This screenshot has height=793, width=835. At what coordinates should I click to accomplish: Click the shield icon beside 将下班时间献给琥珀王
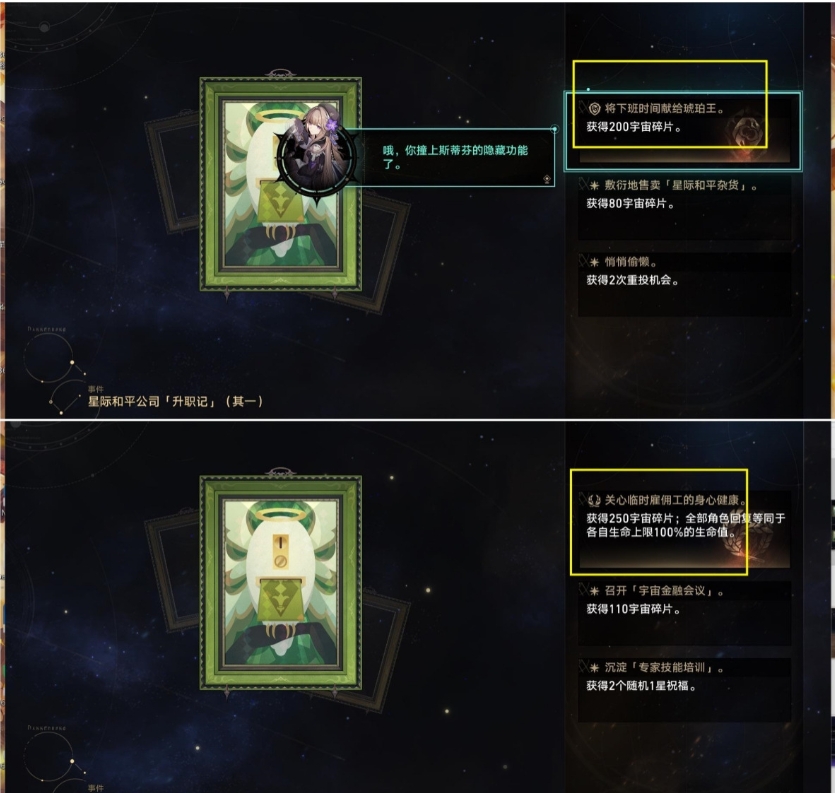tap(594, 109)
